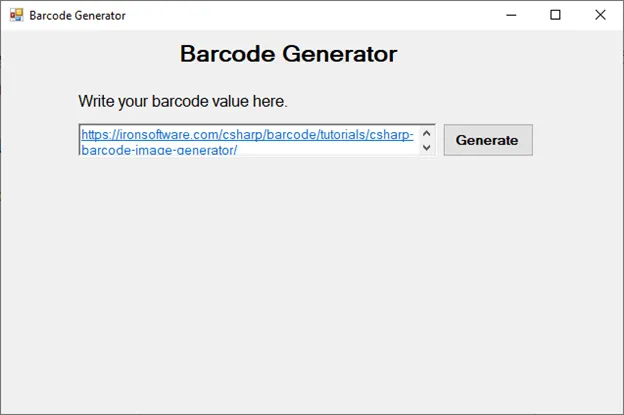This screenshot has height=415, width=624.
Task: Click the second URL line "barcode-image-generator/"
Action: click(158, 150)
